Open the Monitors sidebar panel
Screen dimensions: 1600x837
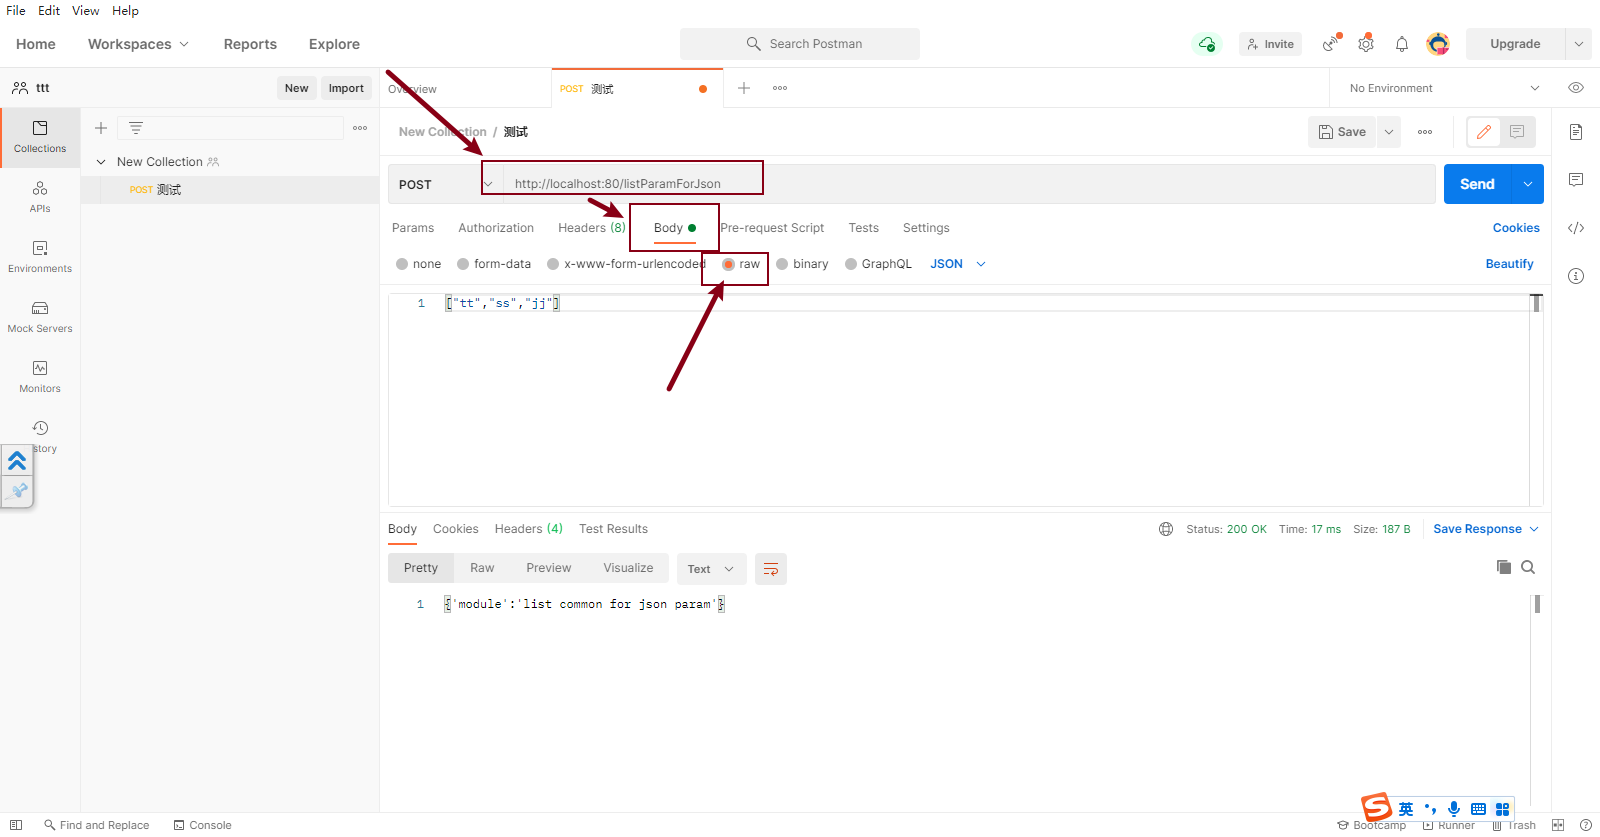coord(40,377)
